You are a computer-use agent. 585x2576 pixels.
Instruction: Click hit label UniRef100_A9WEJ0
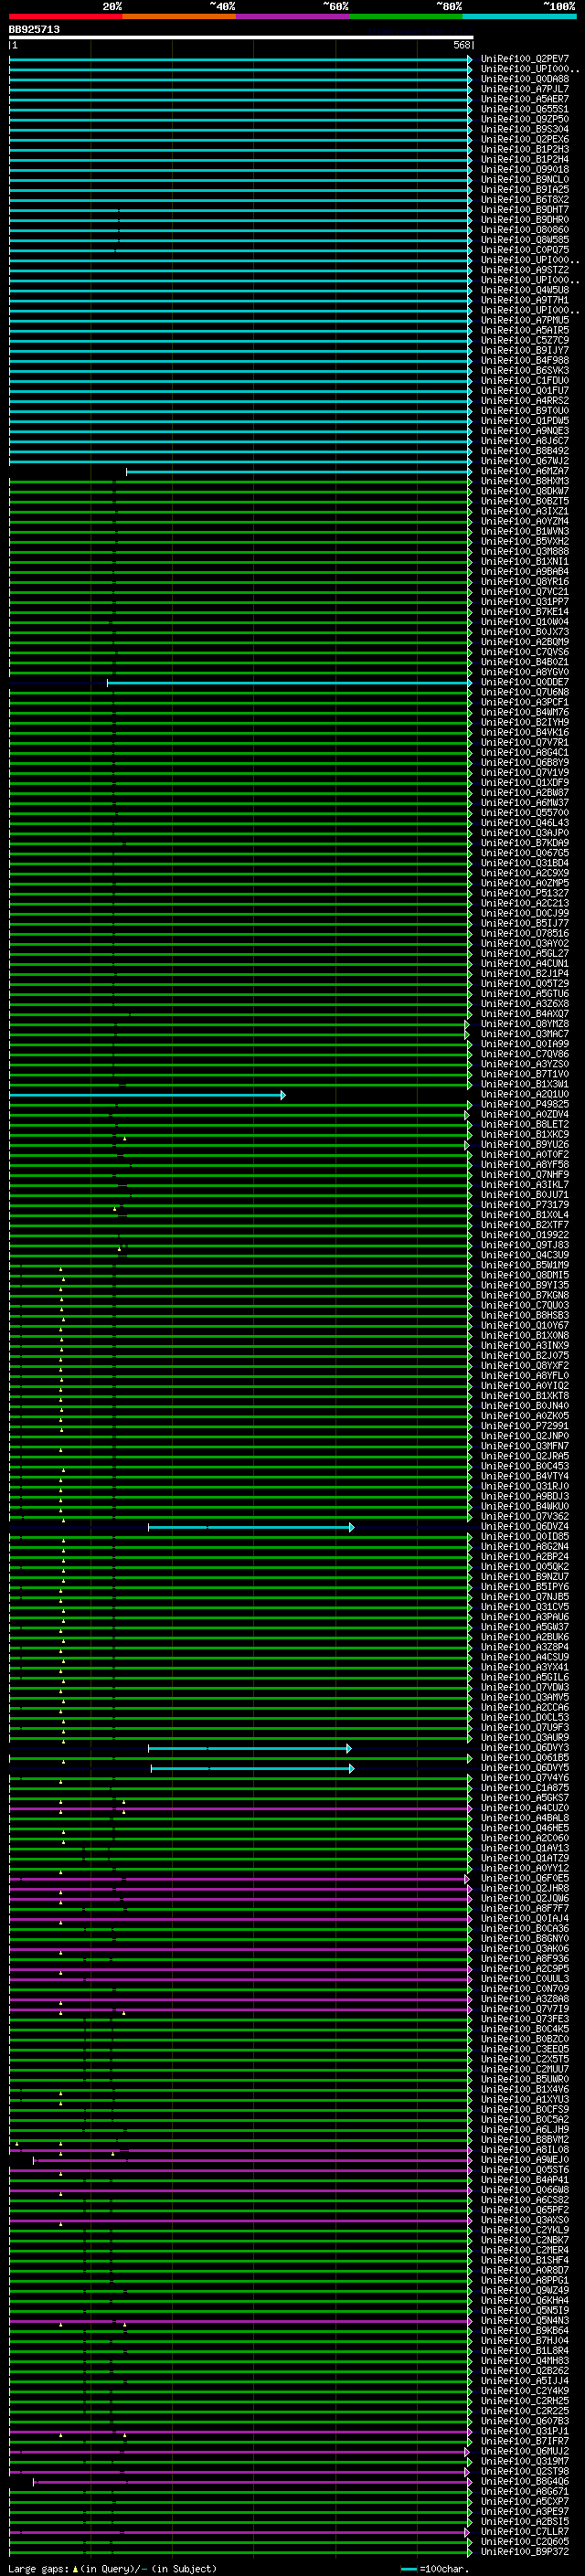coord(524,2160)
